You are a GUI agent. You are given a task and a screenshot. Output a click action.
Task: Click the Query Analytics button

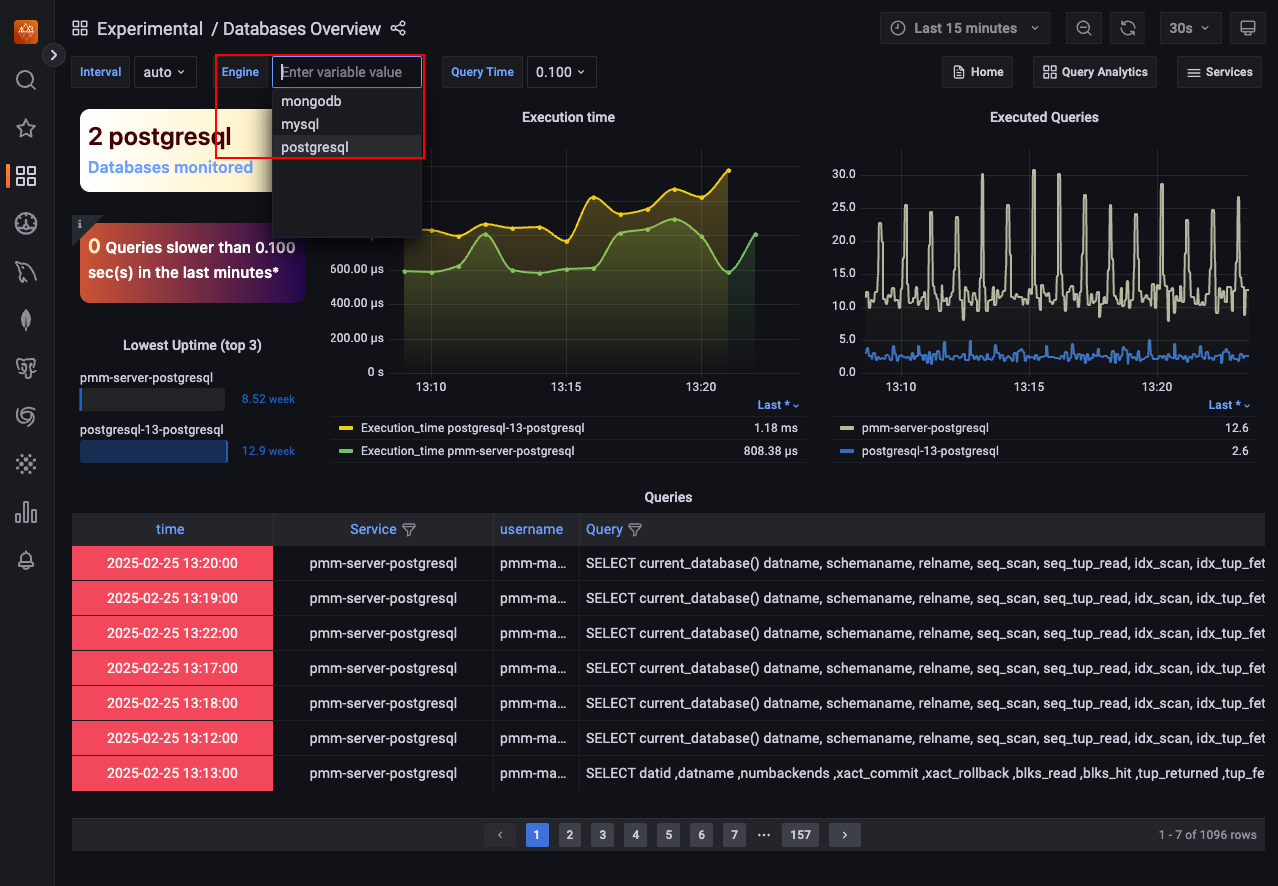click(x=1094, y=72)
